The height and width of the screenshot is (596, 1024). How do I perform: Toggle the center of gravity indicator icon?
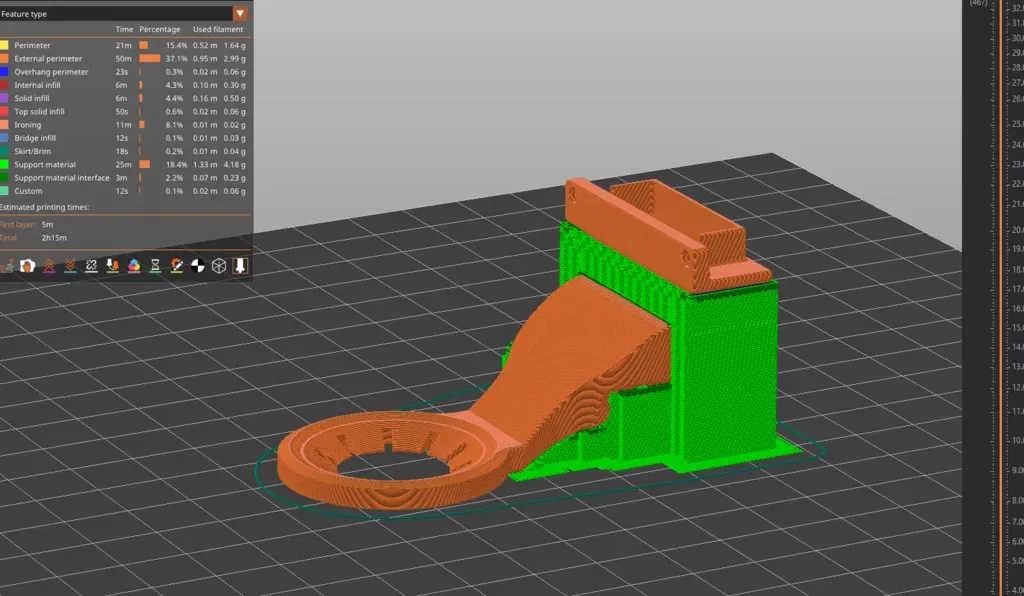click(x=197, y=266)
